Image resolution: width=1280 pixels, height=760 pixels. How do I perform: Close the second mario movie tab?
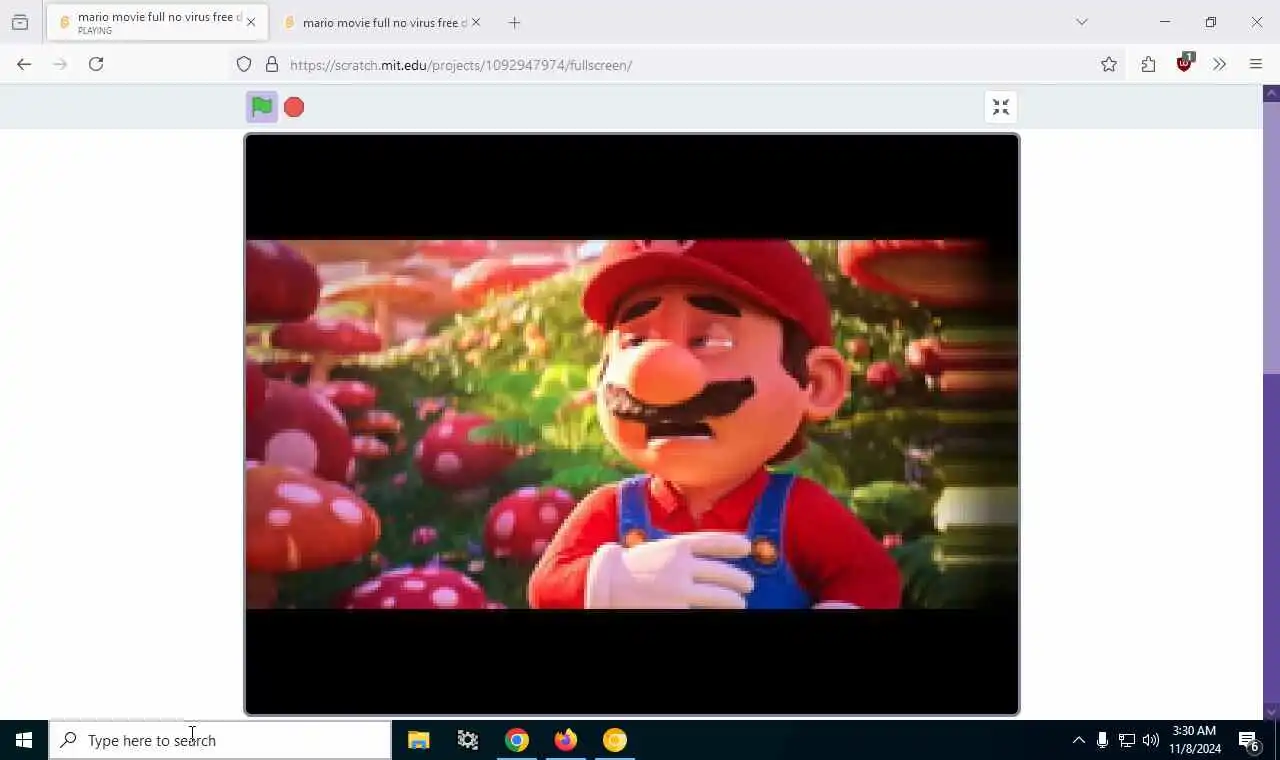tap(476, 22)
